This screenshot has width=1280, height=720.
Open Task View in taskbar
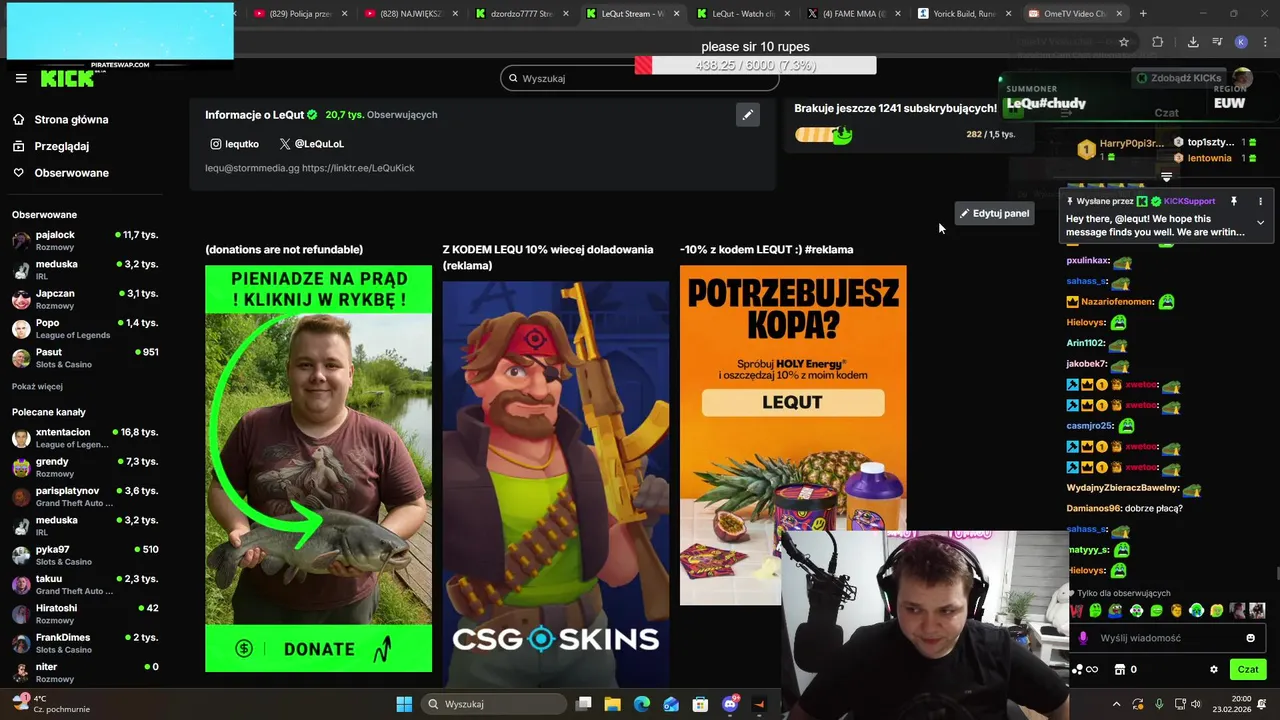click(584, 704)
